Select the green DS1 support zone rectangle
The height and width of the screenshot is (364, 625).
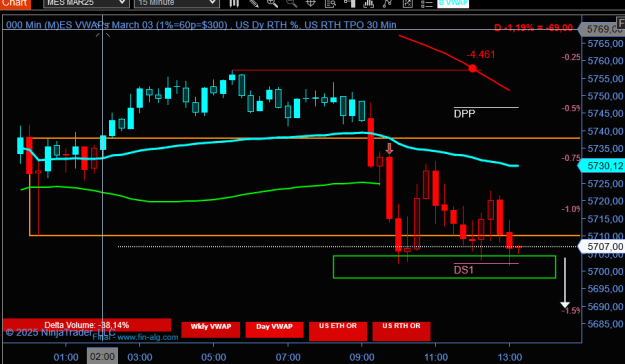pos(444,267)
